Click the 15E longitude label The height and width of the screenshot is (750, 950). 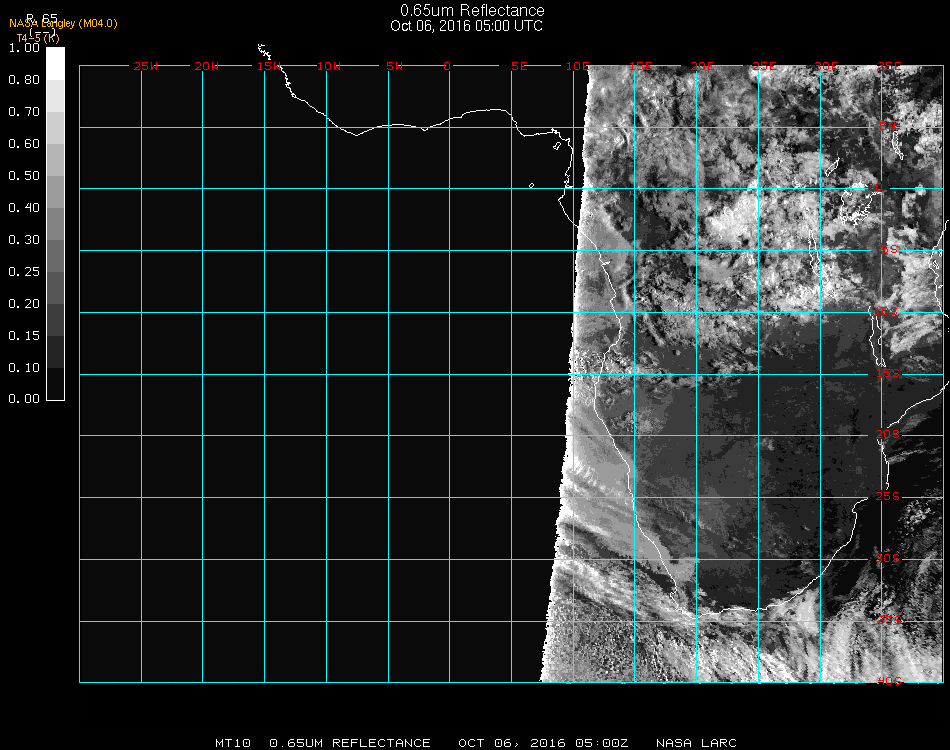pyautogui.click(x=640, y=66)
